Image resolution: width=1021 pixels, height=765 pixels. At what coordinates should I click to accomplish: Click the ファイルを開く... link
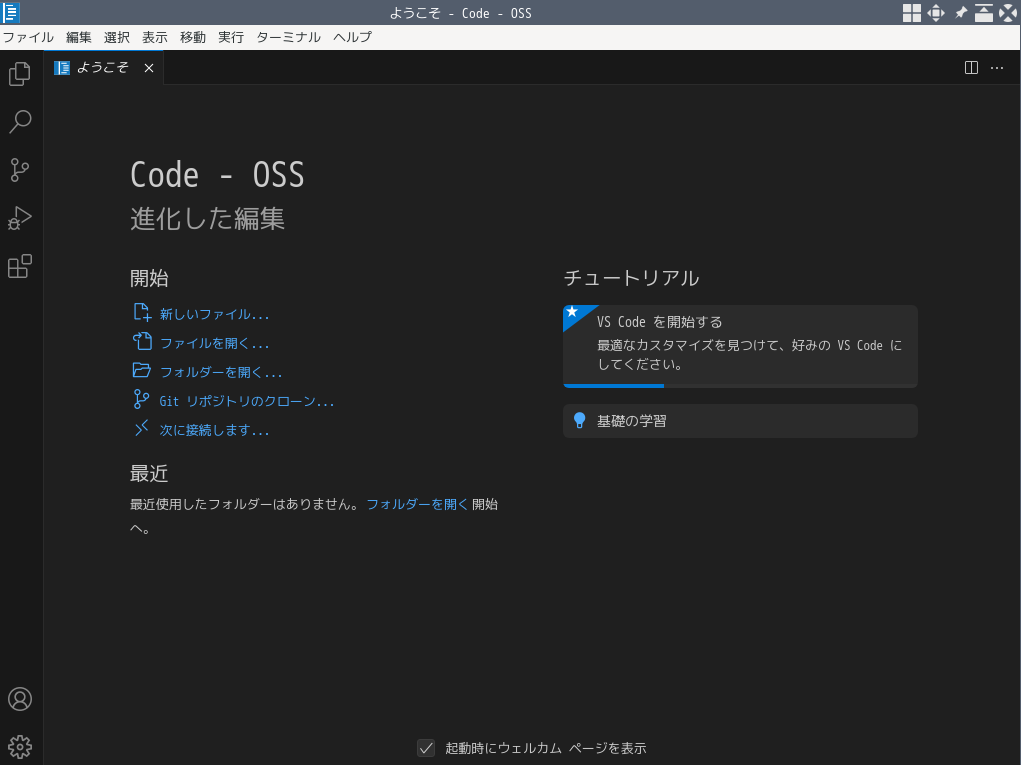tap(214, 343)
